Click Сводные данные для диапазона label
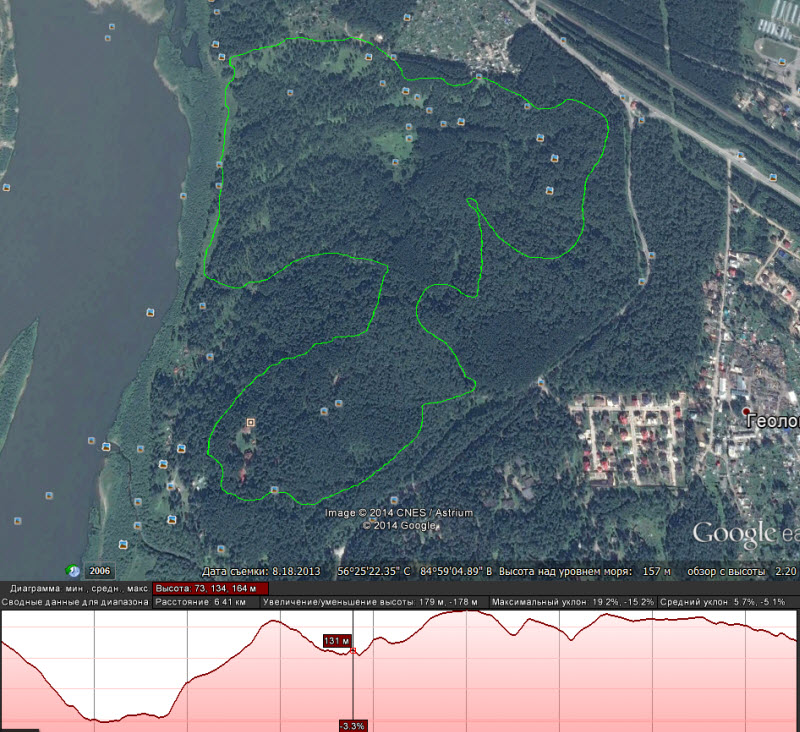800x732 pixels. (x=75, y=602)
